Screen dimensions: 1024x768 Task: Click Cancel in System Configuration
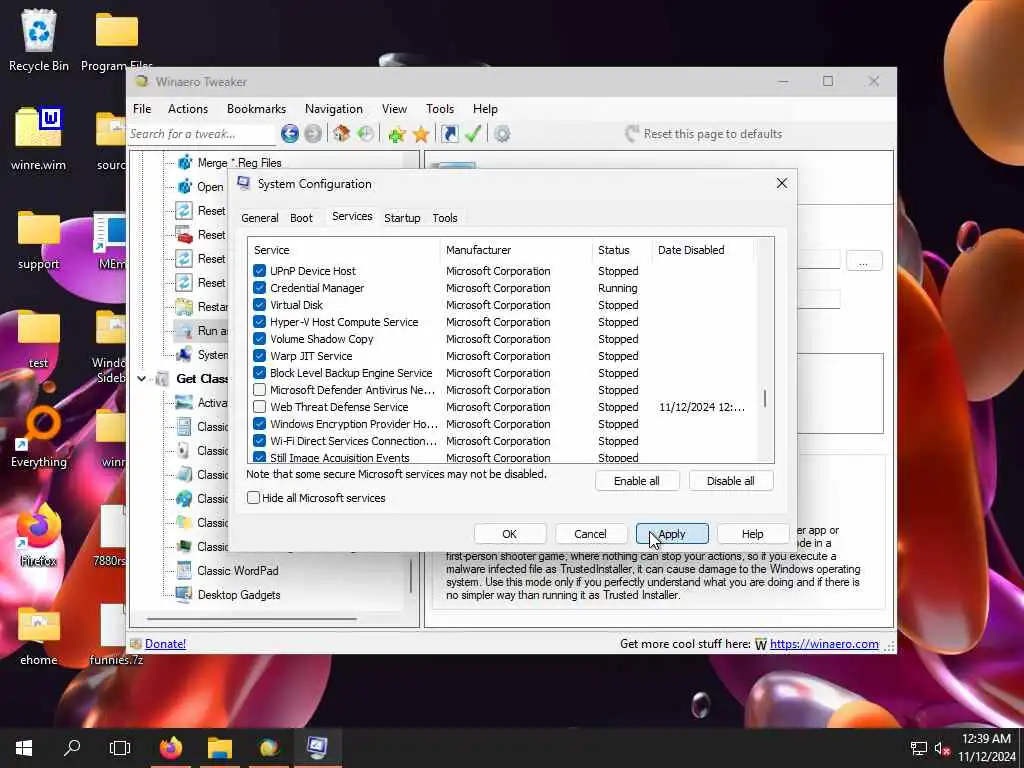(x=590, y=534)
